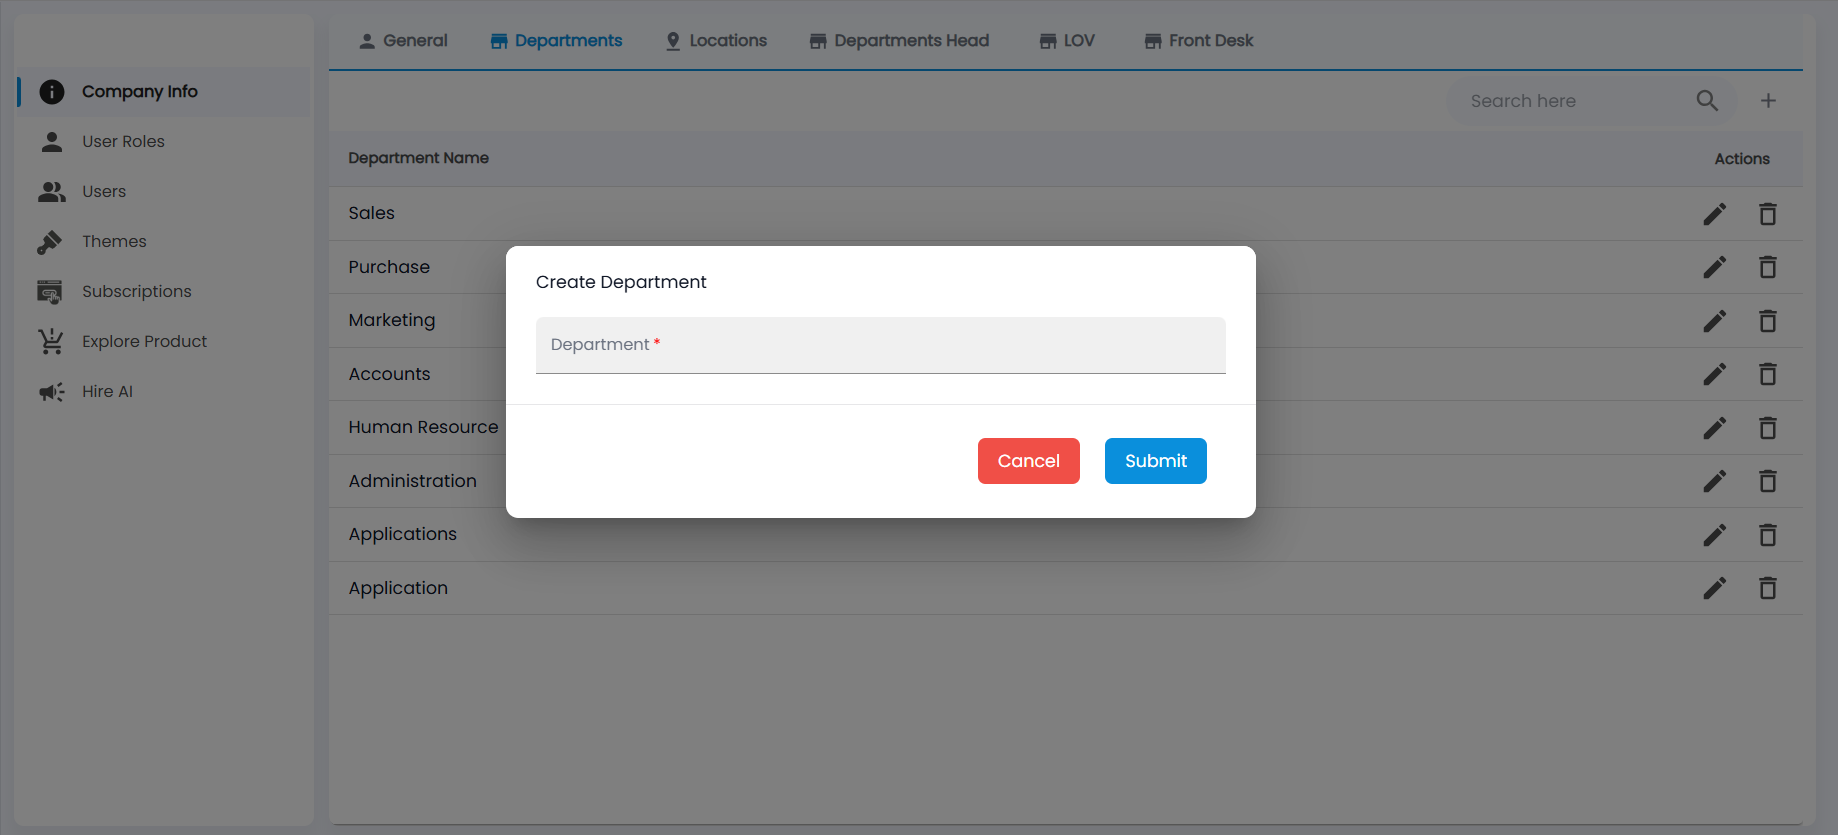Delete the Human Resource department
This screenshot has height=835, width=1838.
[x=1768, y=428]
